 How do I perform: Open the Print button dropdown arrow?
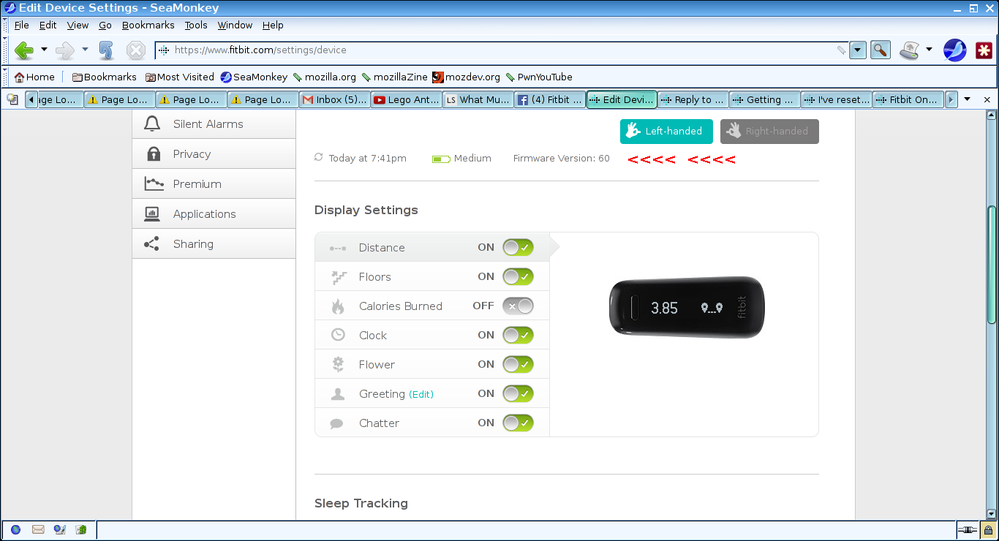[929, 50]
